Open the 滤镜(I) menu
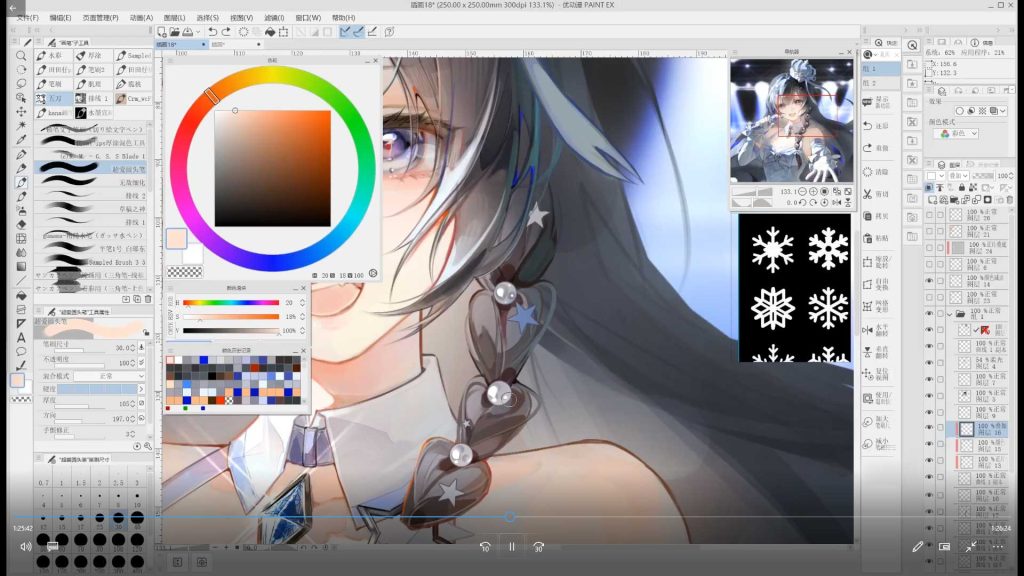1024x576 pixels. (274, 18)
